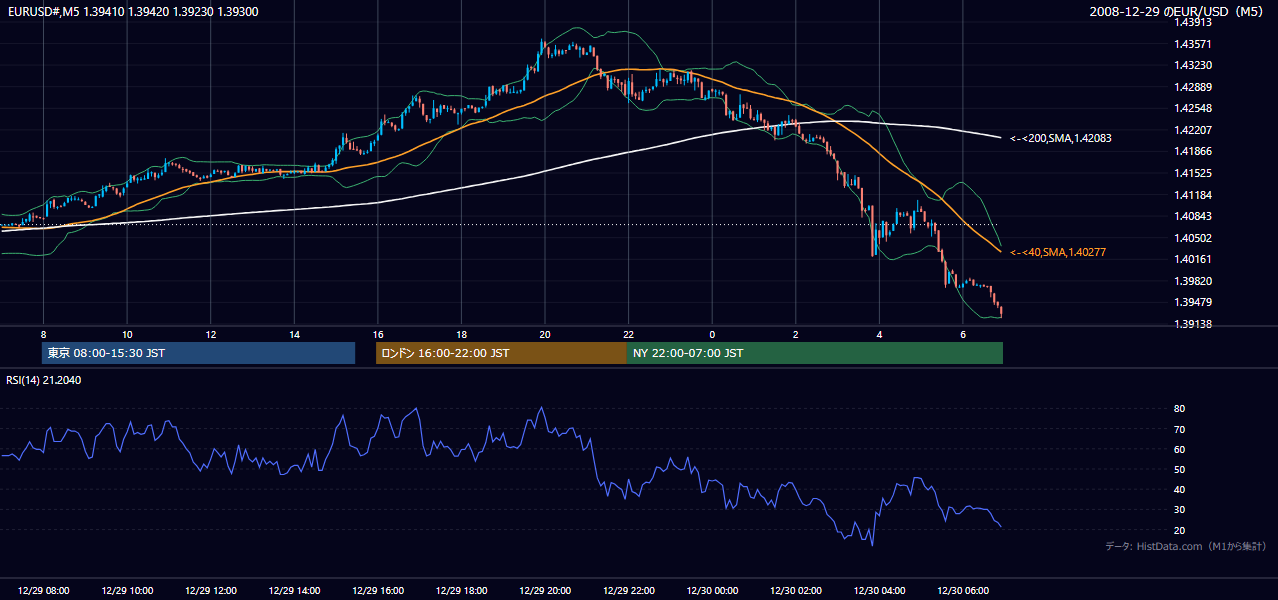Click hour label 2 under price chart
Image resolution: width=1278 pixels, height=600 pixels.
point(796,334)
